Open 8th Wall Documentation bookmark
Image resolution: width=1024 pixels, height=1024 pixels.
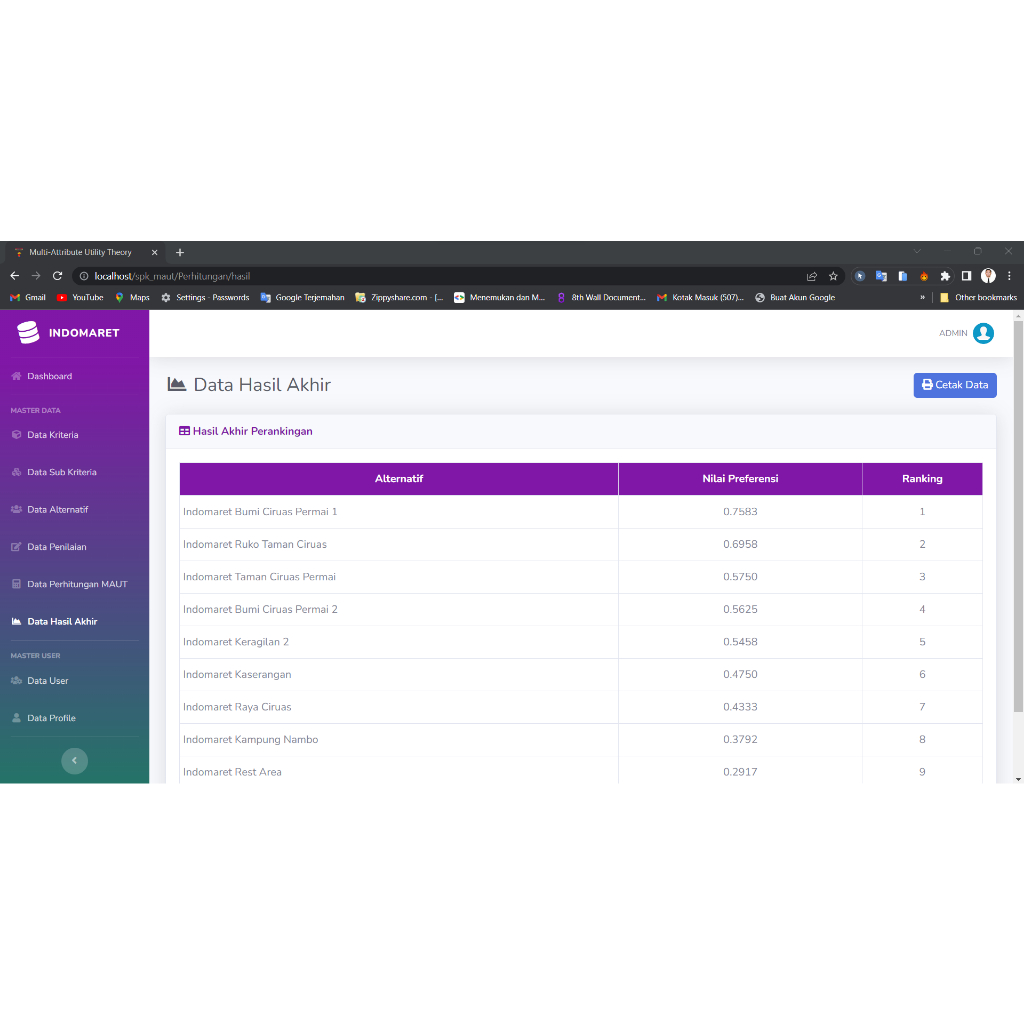click(x=601, y=298)
